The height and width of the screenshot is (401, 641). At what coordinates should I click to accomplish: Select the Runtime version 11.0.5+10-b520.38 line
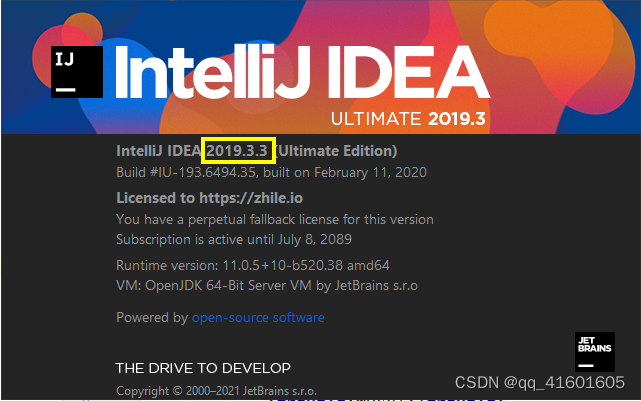click(253, 265)
